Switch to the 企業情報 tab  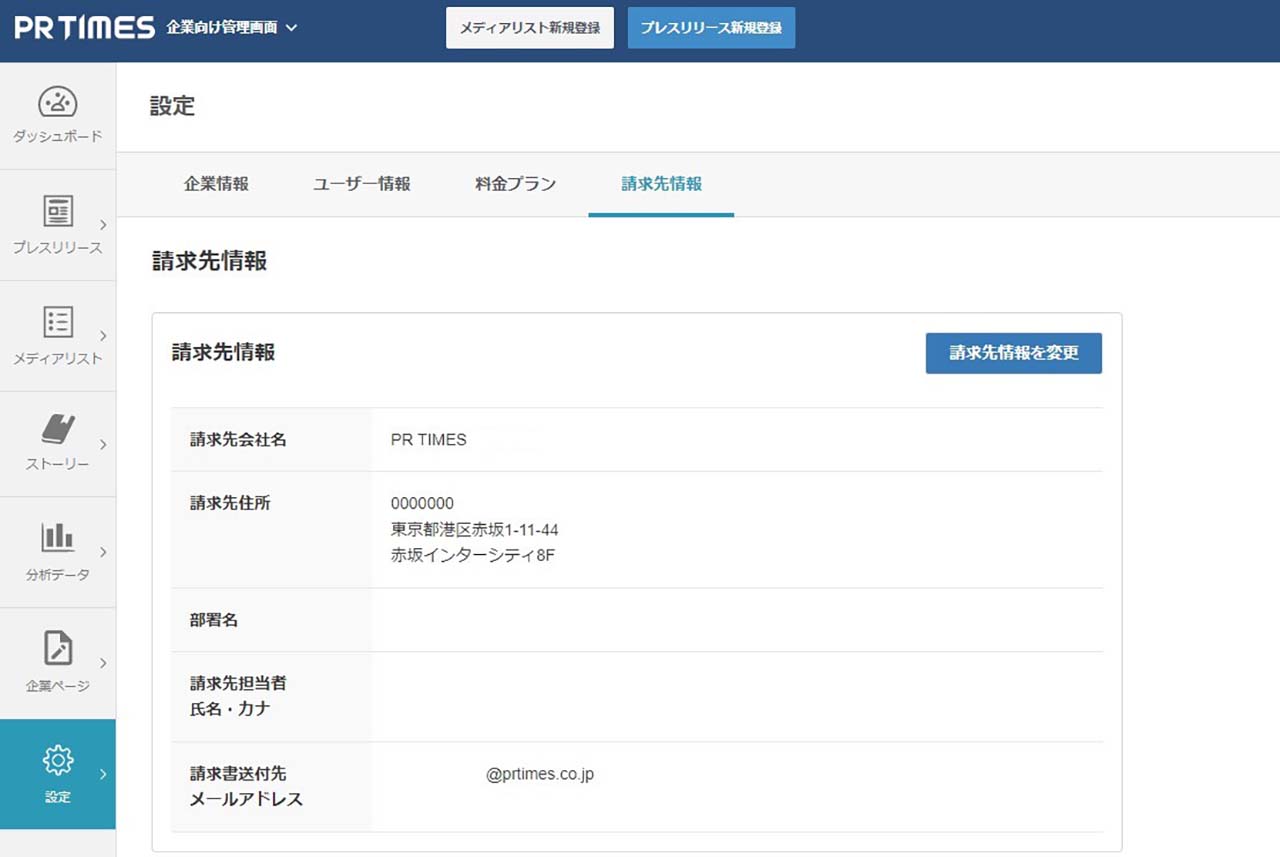point(216,184)
